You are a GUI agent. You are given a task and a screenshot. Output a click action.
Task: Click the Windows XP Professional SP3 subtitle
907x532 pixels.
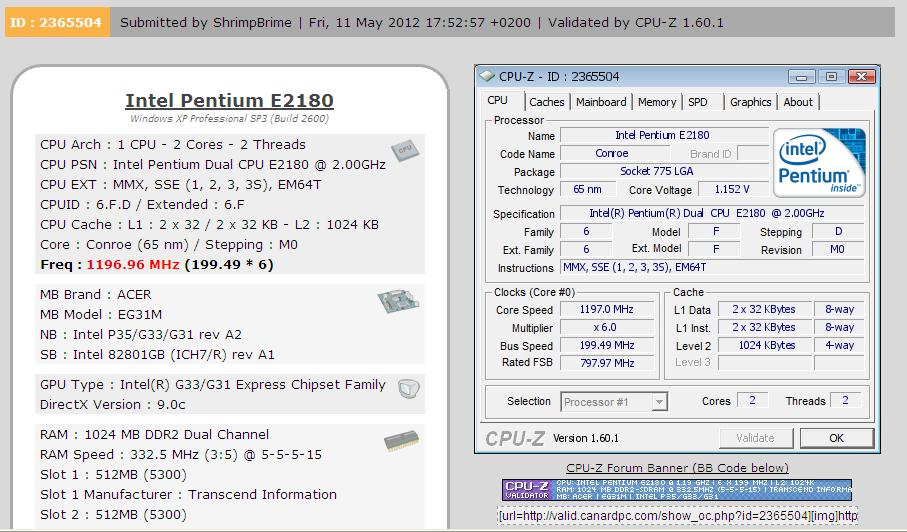[229, 119]
